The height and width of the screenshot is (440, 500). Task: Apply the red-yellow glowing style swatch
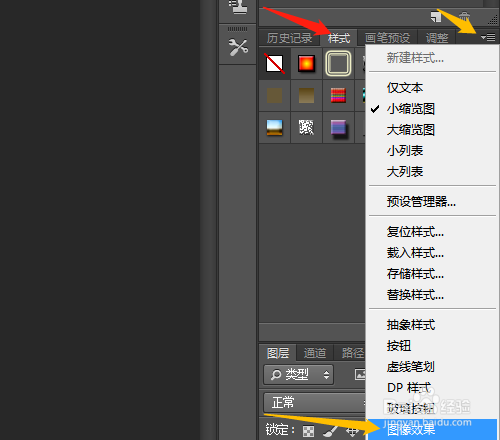coord(306,63)
